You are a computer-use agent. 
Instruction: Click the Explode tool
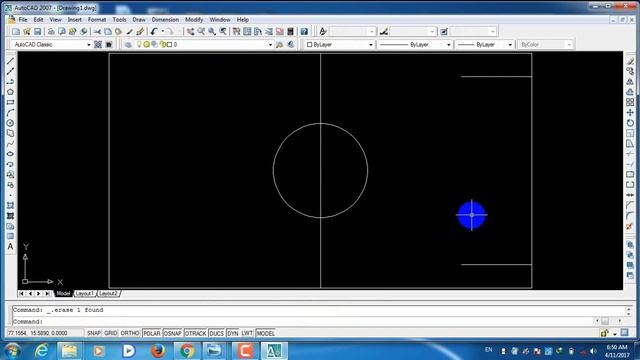pyautogui.click(x=630, y=226)
